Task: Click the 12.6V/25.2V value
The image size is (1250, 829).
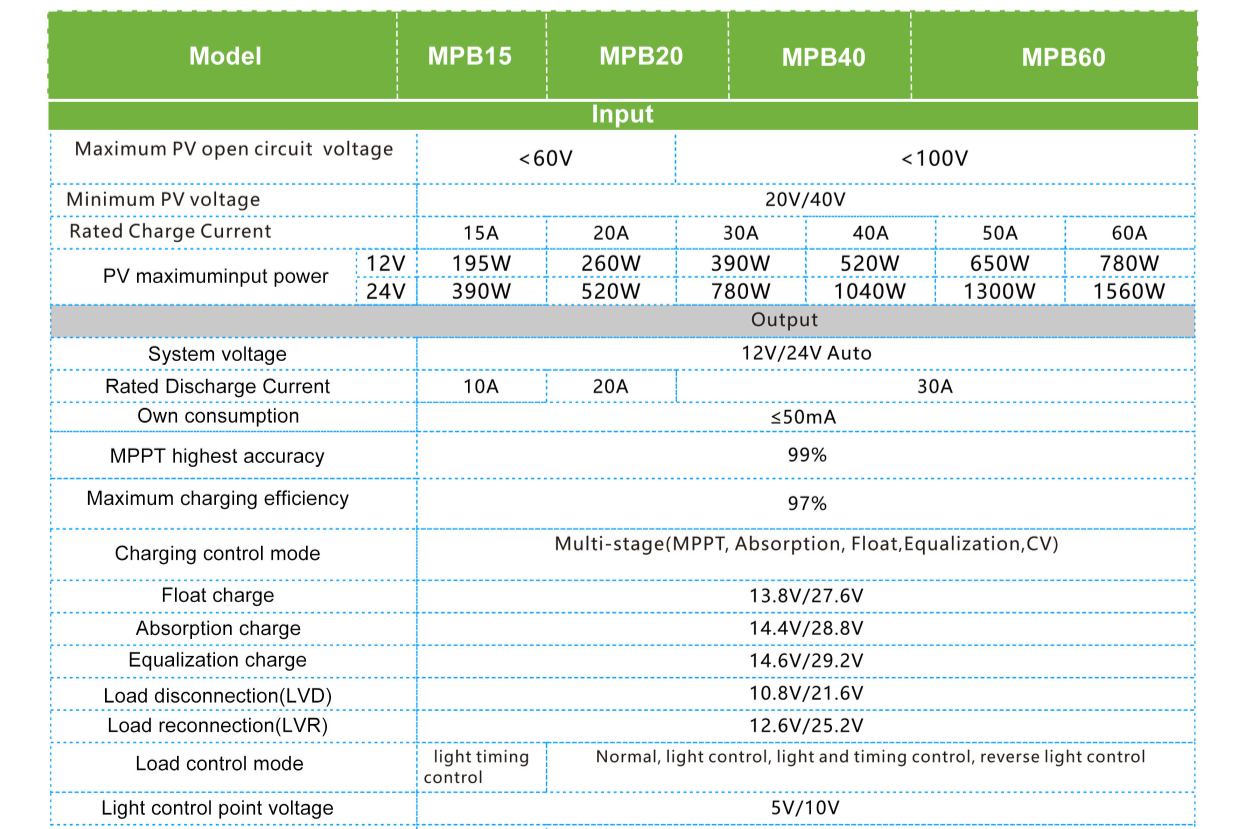Action: (806, 726)
